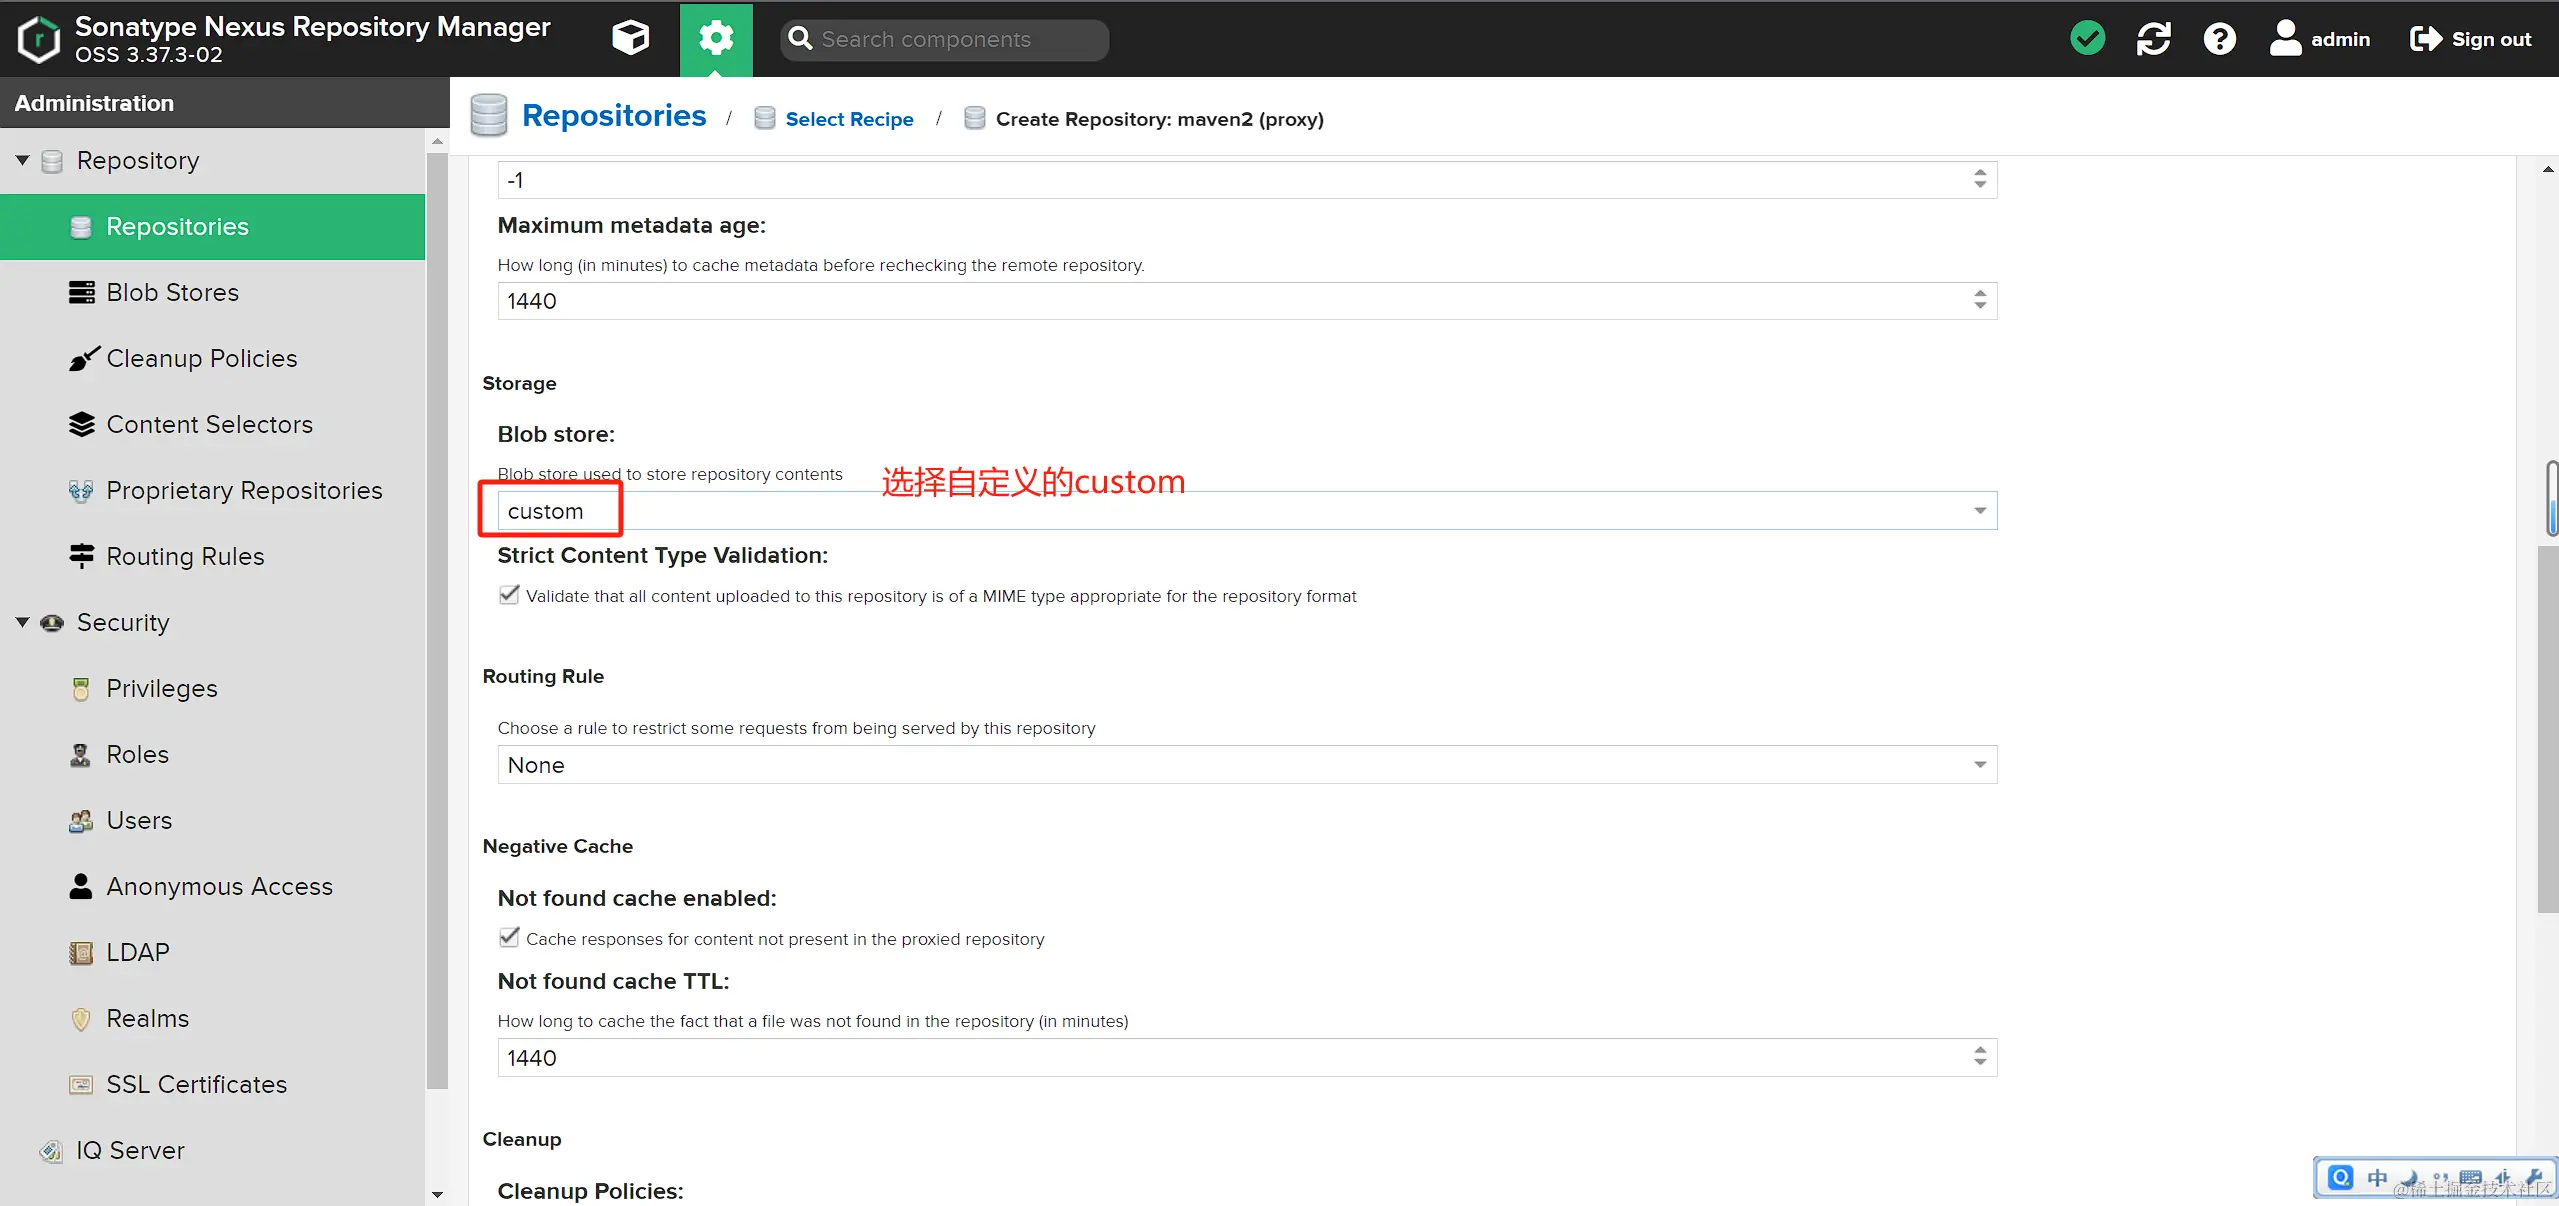
Task: Collapse the Security tree section
Action: click(x=22, y=622)
